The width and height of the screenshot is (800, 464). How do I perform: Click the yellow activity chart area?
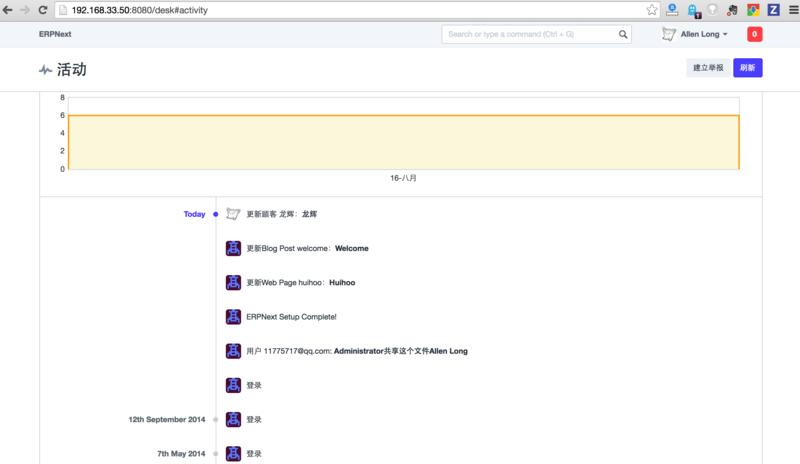point(404,142)
